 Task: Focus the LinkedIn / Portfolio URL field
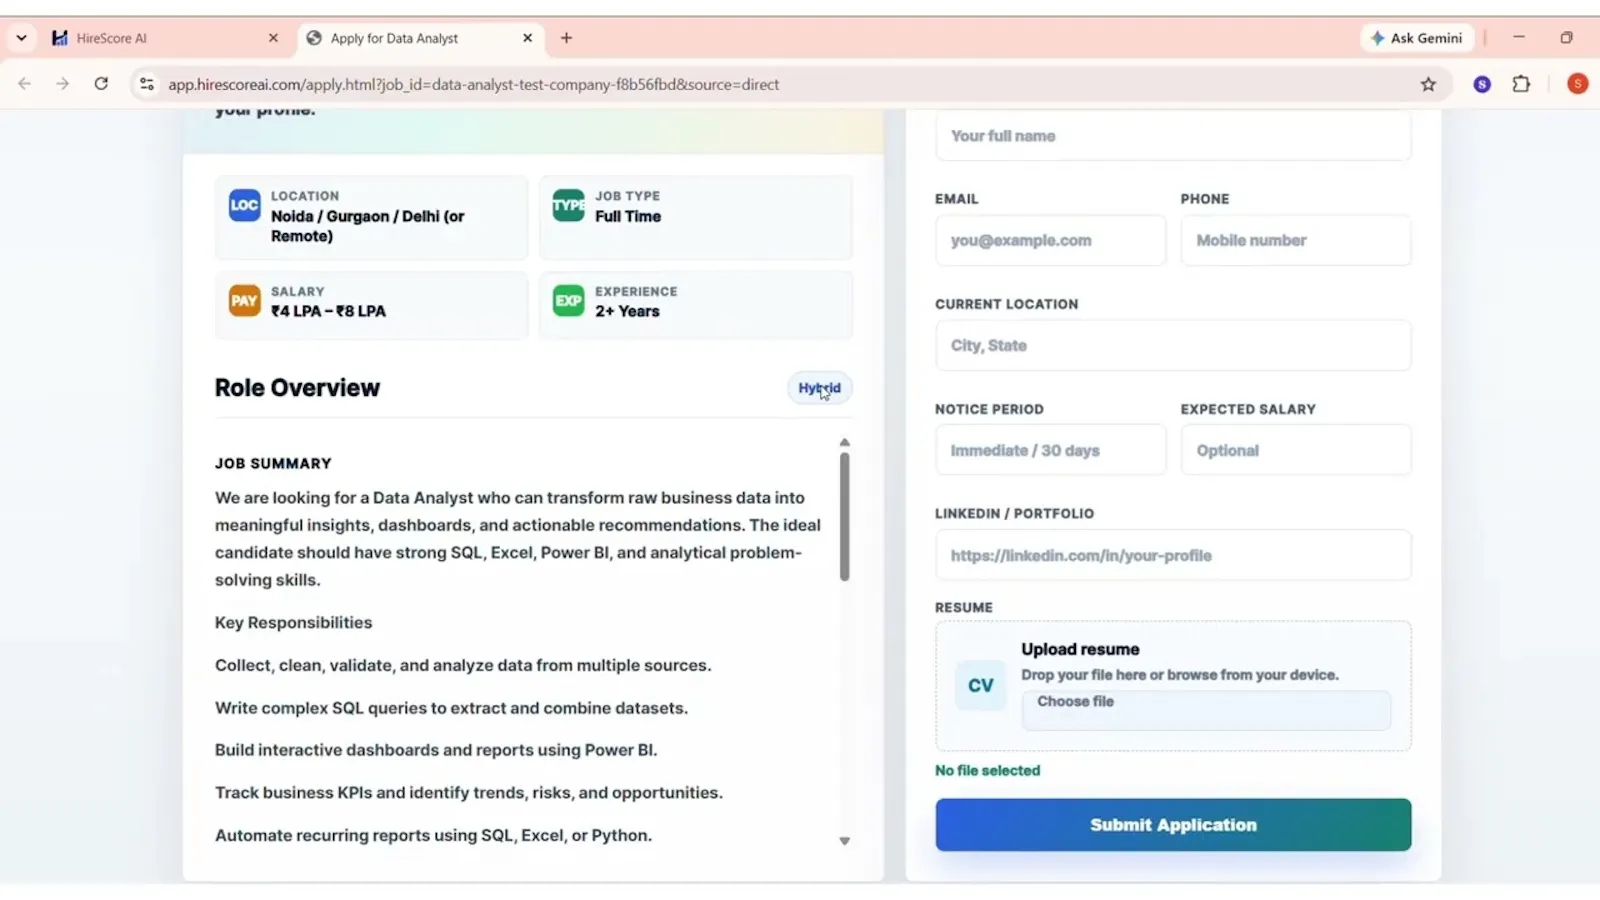(x=1173, y=555)
